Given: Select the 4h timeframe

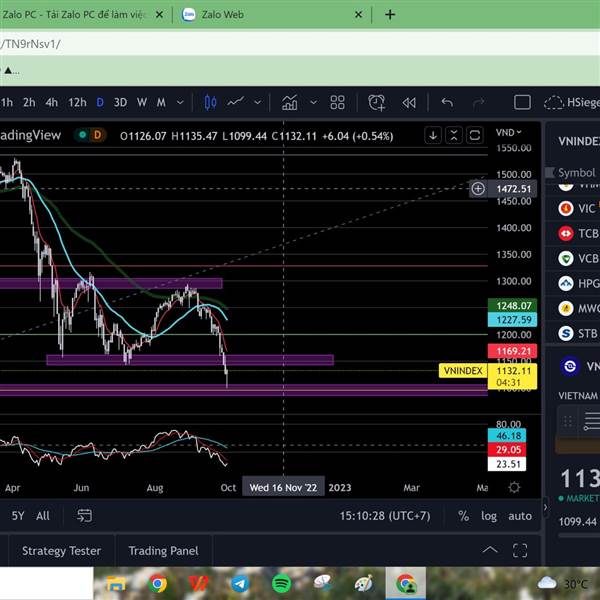Looking at the screenshot, I should click(x=52, y=103).
